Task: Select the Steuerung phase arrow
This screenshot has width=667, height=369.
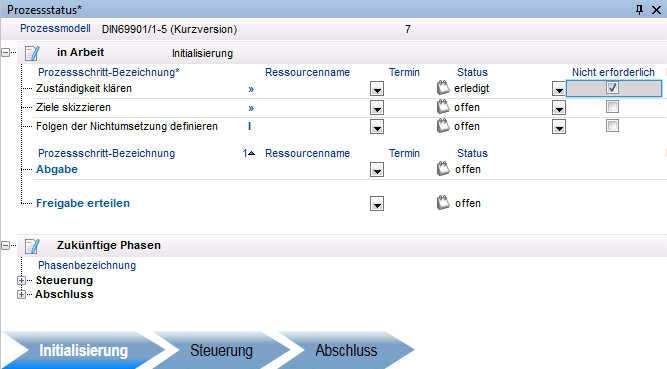Action: tap(221, 350)
